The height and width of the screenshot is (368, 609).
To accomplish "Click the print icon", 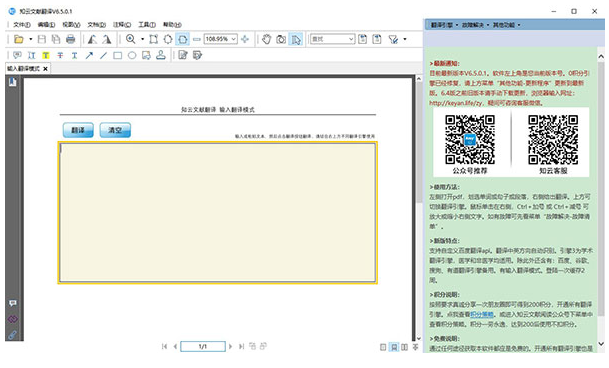I will [70, 39].
